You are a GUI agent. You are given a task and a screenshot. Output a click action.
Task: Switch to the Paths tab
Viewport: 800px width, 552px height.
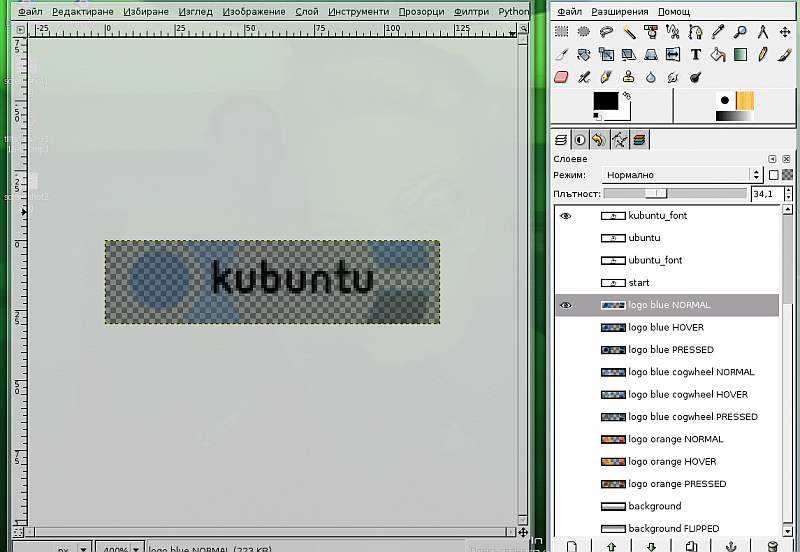click(619, 140)
